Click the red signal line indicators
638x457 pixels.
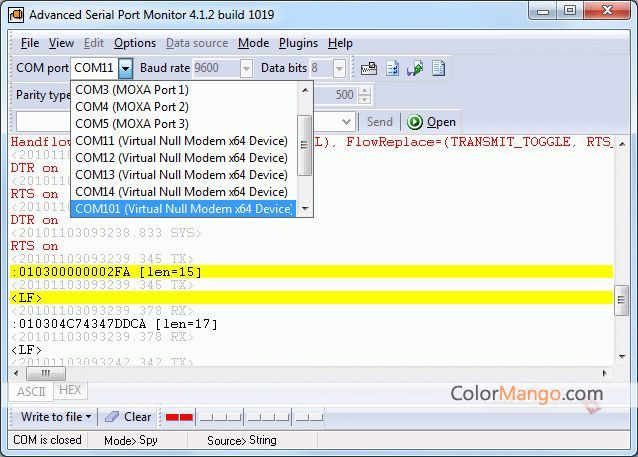point(179,417)
